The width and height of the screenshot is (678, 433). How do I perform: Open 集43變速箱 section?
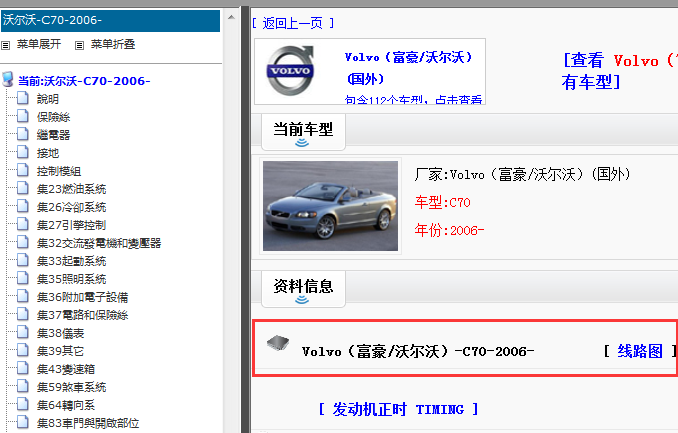(66, 369)
